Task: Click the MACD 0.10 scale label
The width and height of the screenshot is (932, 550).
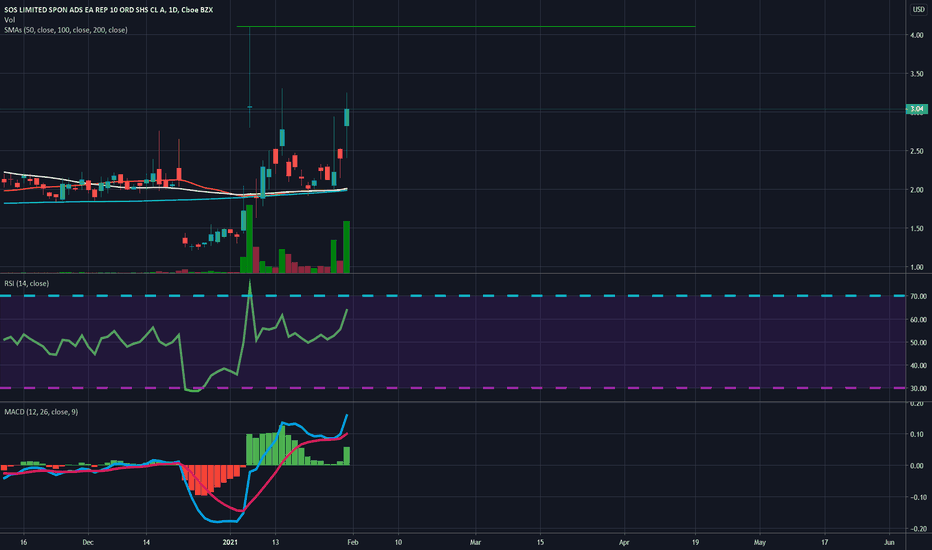Action: (917, 434)
